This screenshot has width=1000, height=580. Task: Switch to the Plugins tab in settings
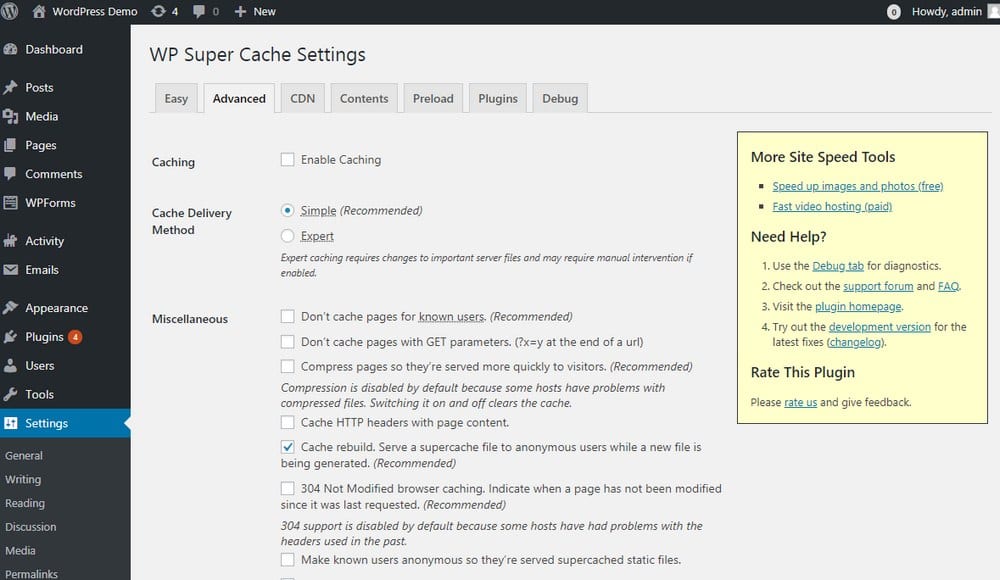pyautogui.click(x=498, y=98)
